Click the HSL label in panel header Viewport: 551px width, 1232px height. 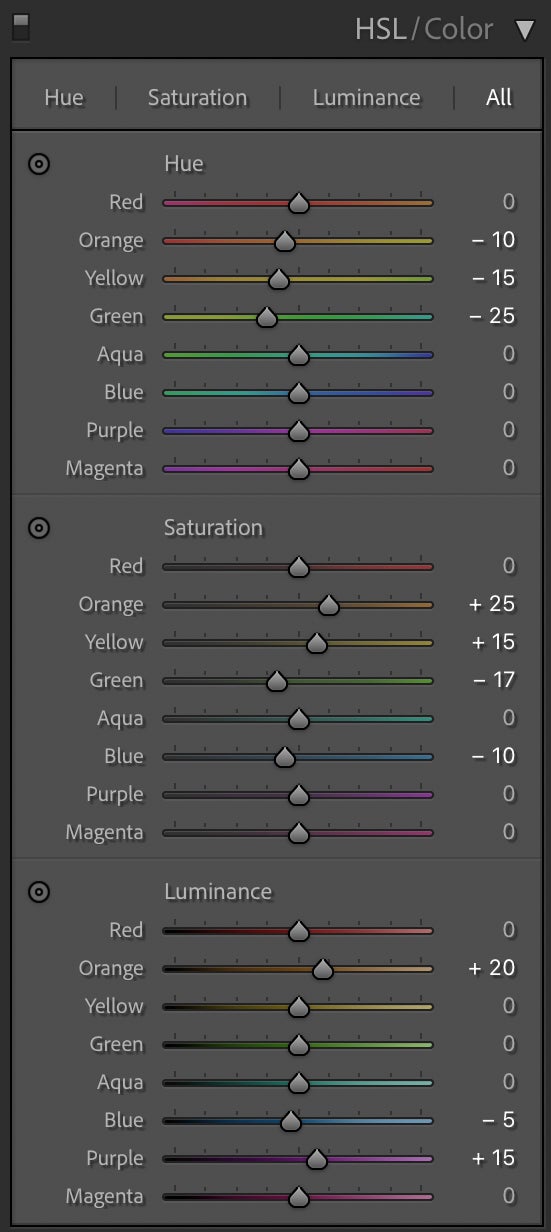click(380, 29)
